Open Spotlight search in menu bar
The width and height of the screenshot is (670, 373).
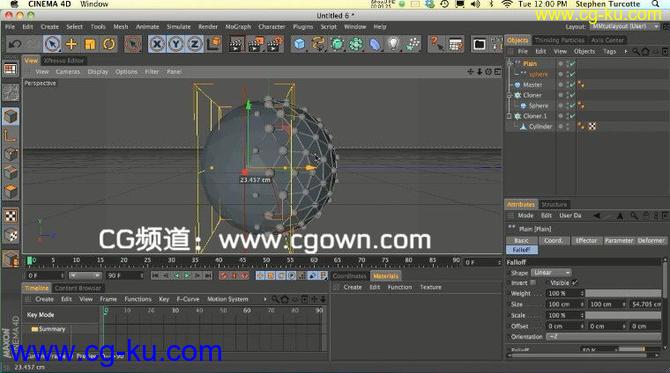(655, 4)
